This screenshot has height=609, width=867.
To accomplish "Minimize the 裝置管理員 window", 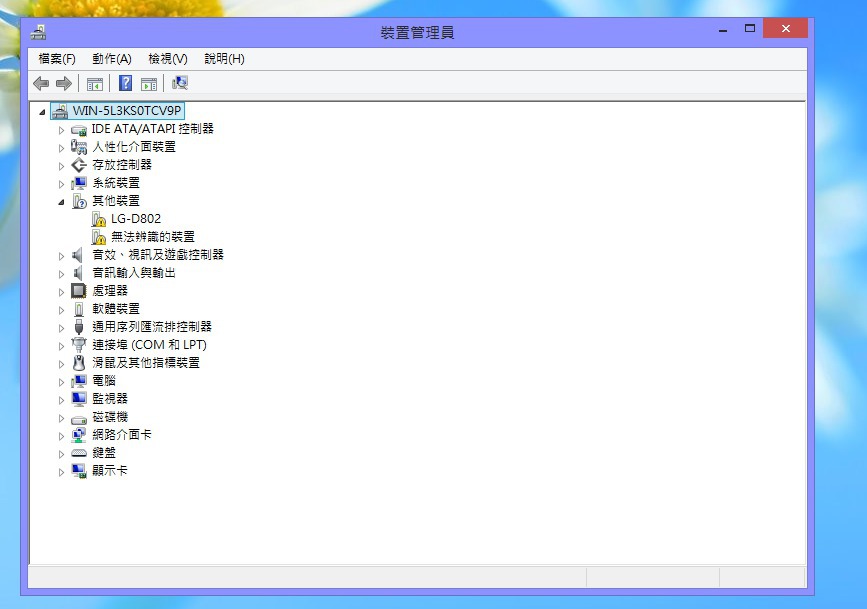I will click(723, 29).
